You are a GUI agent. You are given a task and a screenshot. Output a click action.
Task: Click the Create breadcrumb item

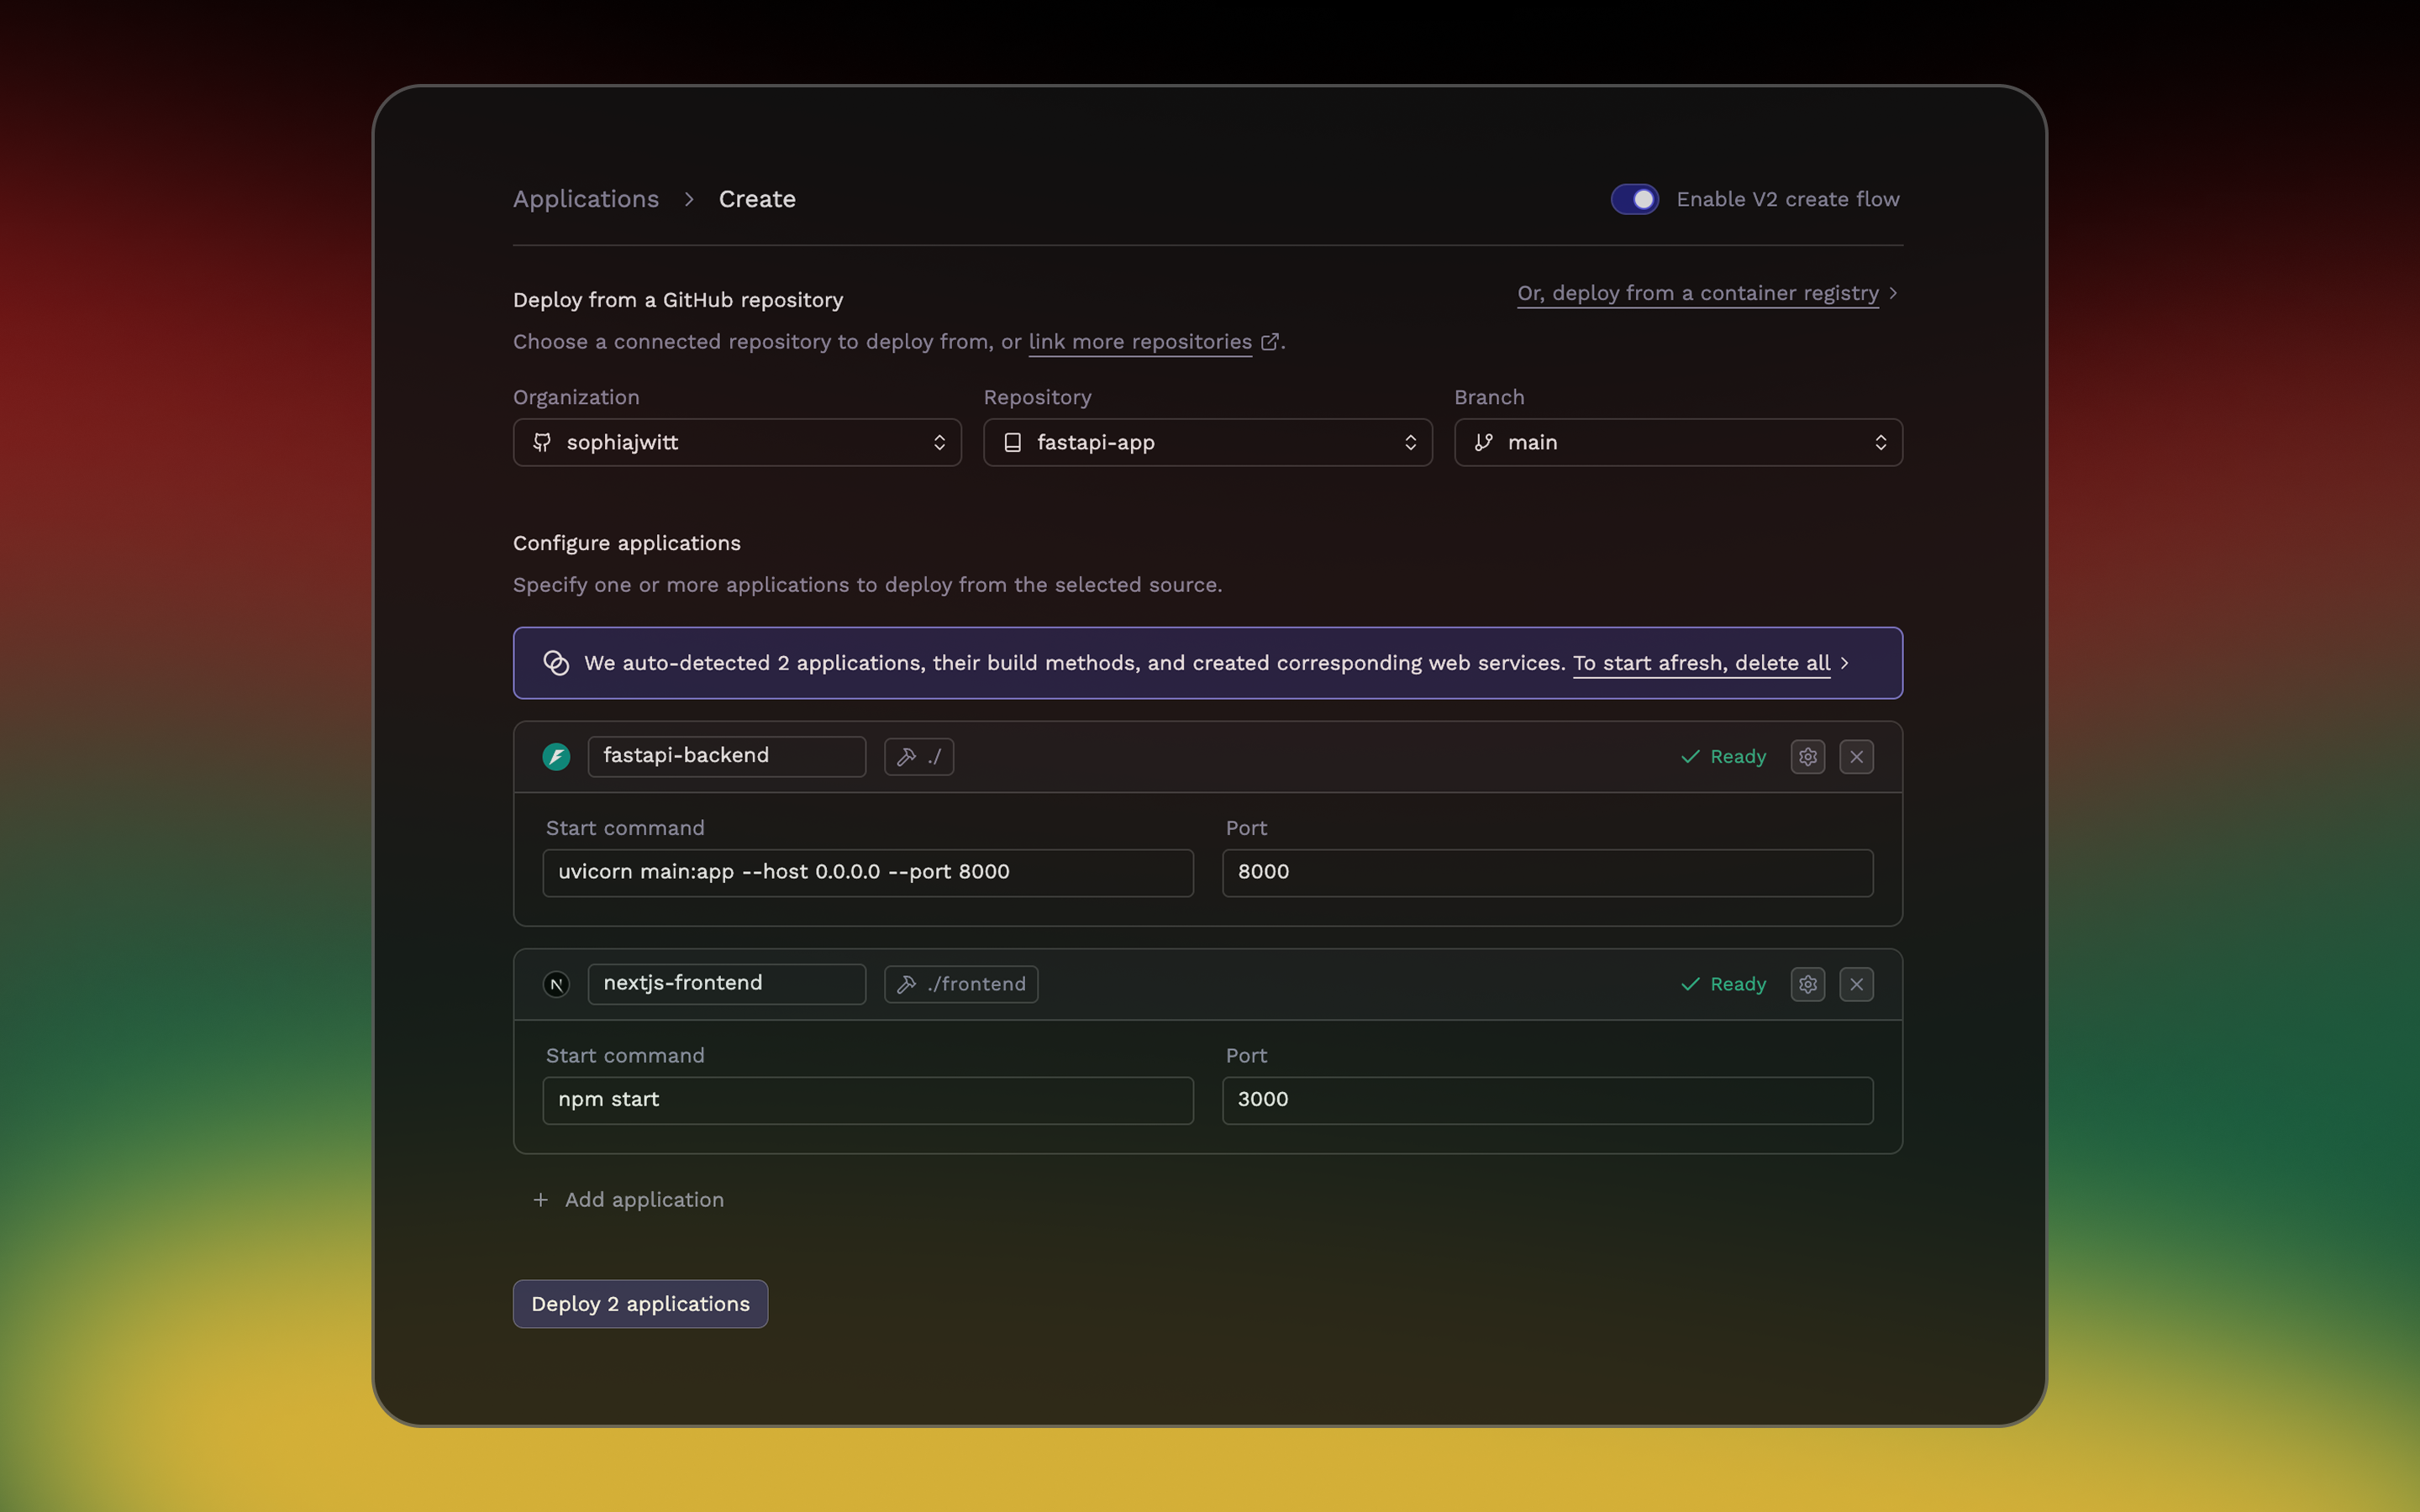tap(757, 199)
